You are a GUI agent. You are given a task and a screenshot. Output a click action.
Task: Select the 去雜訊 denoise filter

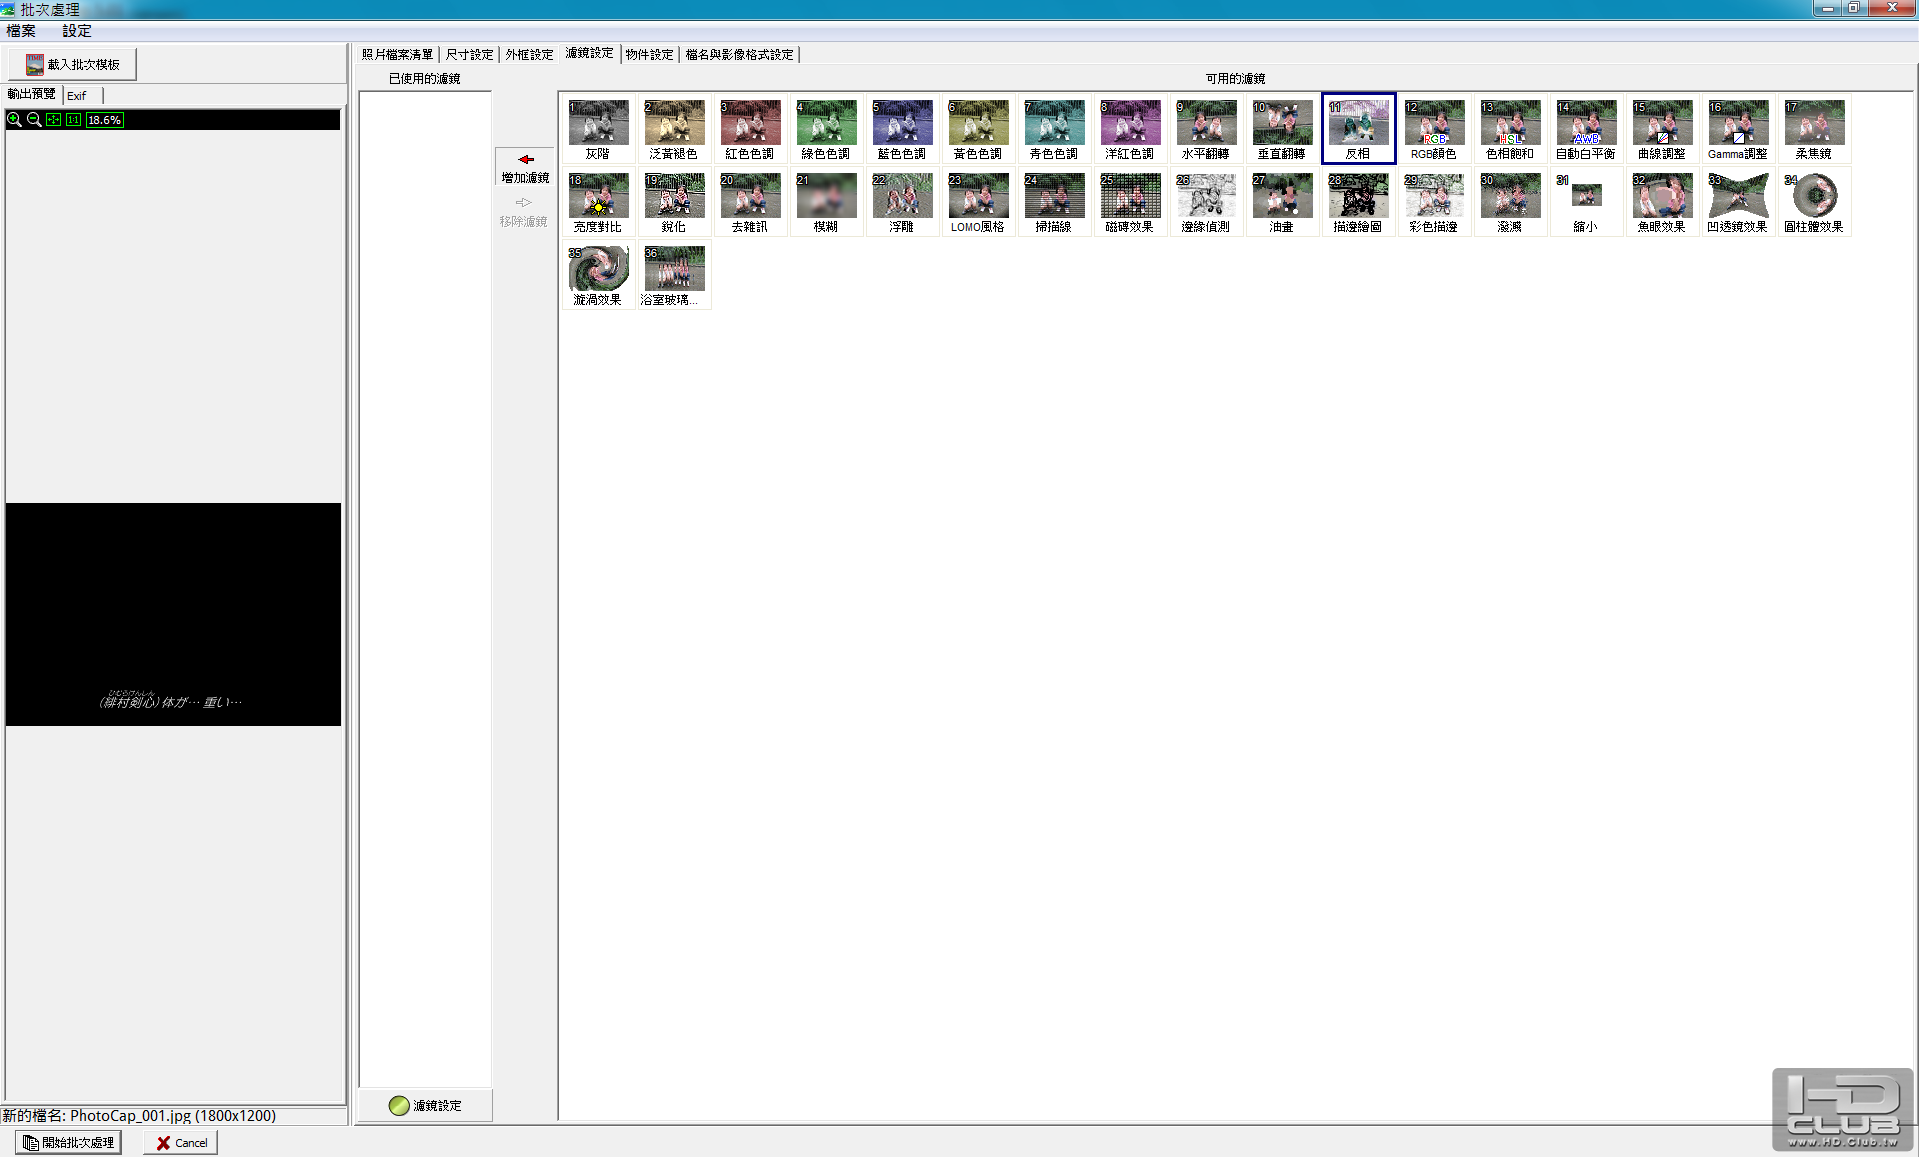750,203
